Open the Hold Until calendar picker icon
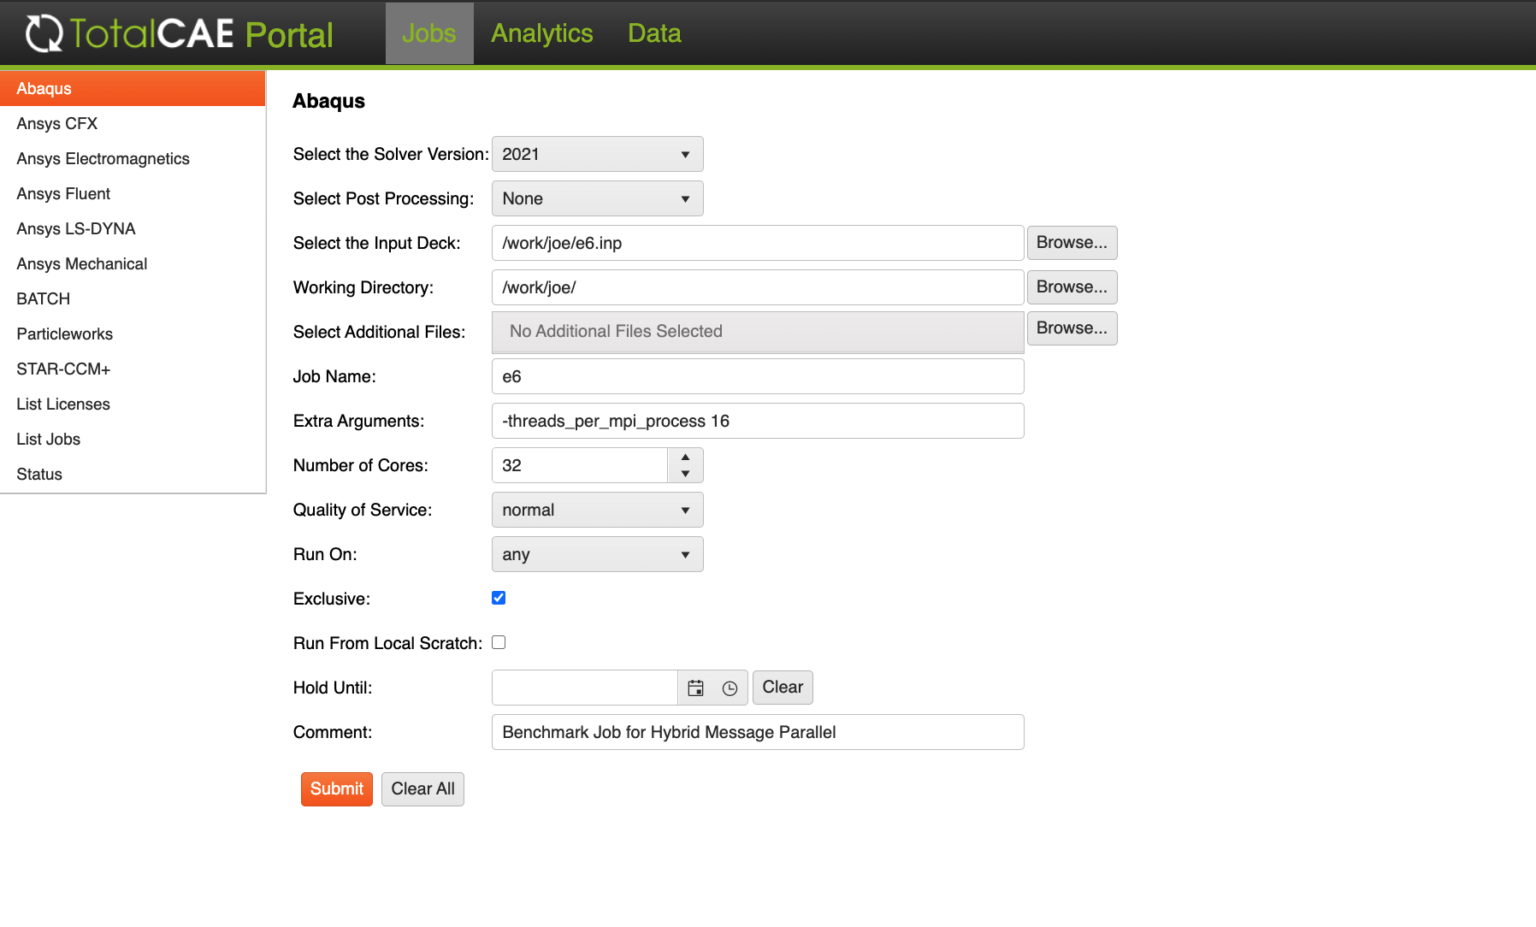 696,688
